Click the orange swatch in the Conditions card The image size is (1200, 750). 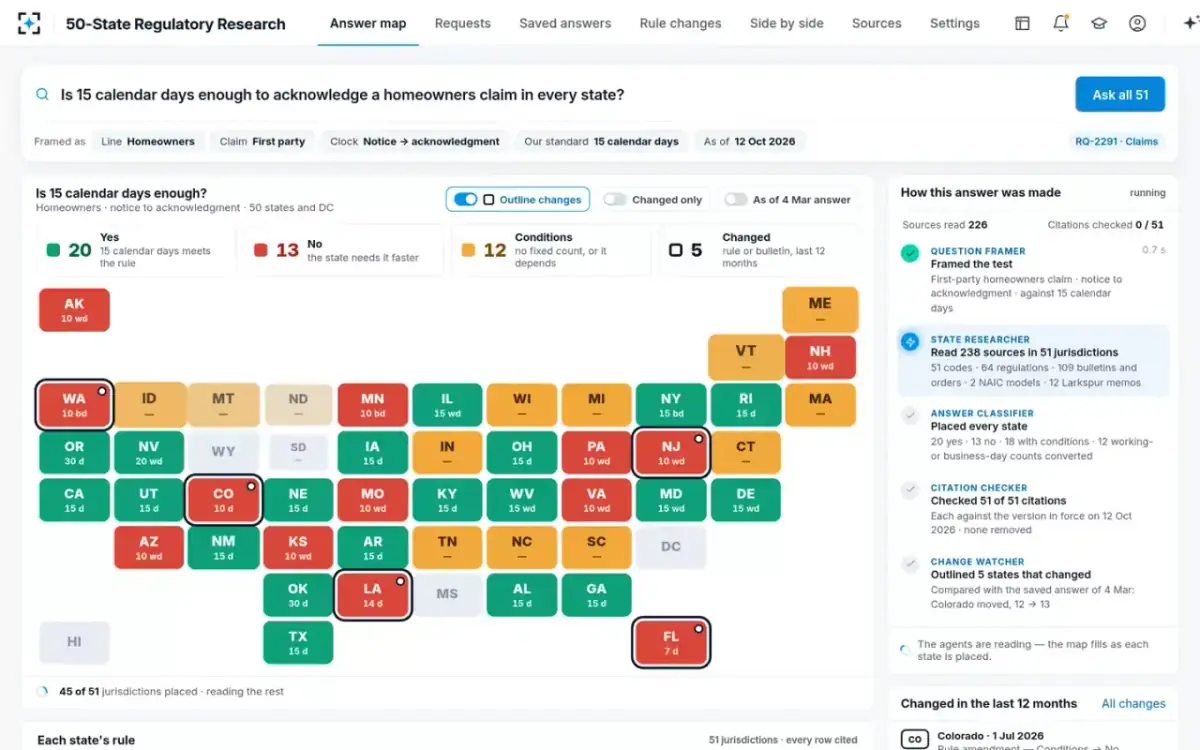[x=468, y=250]
